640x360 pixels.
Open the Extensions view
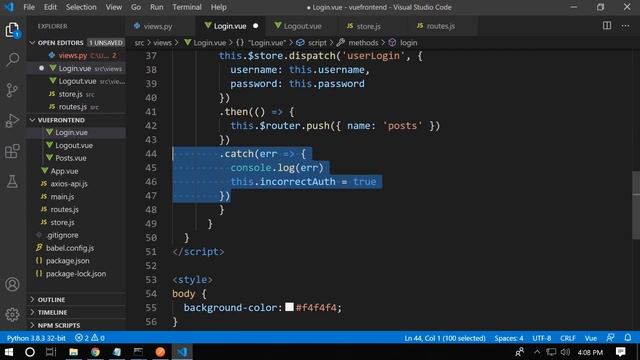[12, 151]
